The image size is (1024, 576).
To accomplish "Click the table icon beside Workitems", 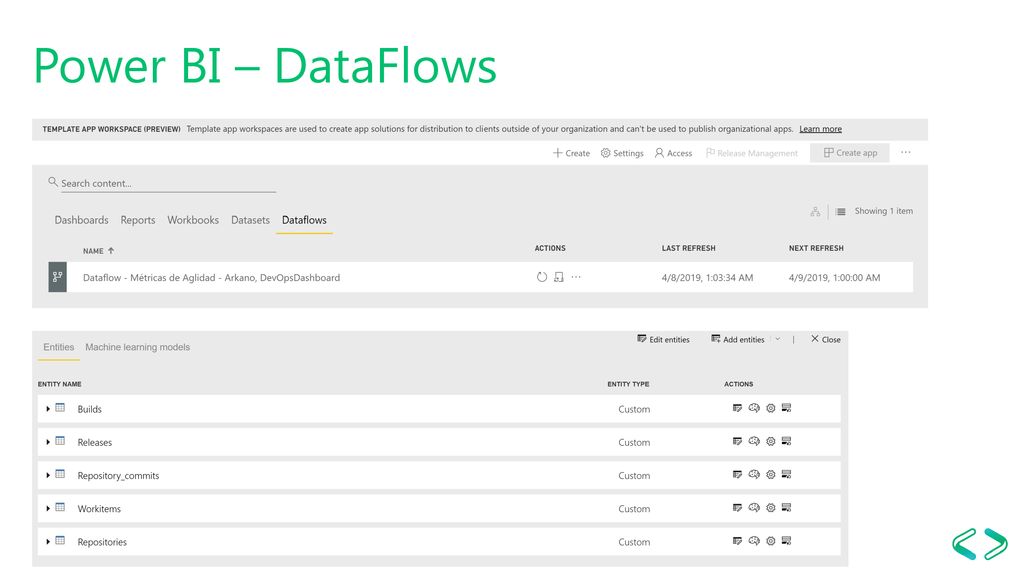I will pos(60,507).
